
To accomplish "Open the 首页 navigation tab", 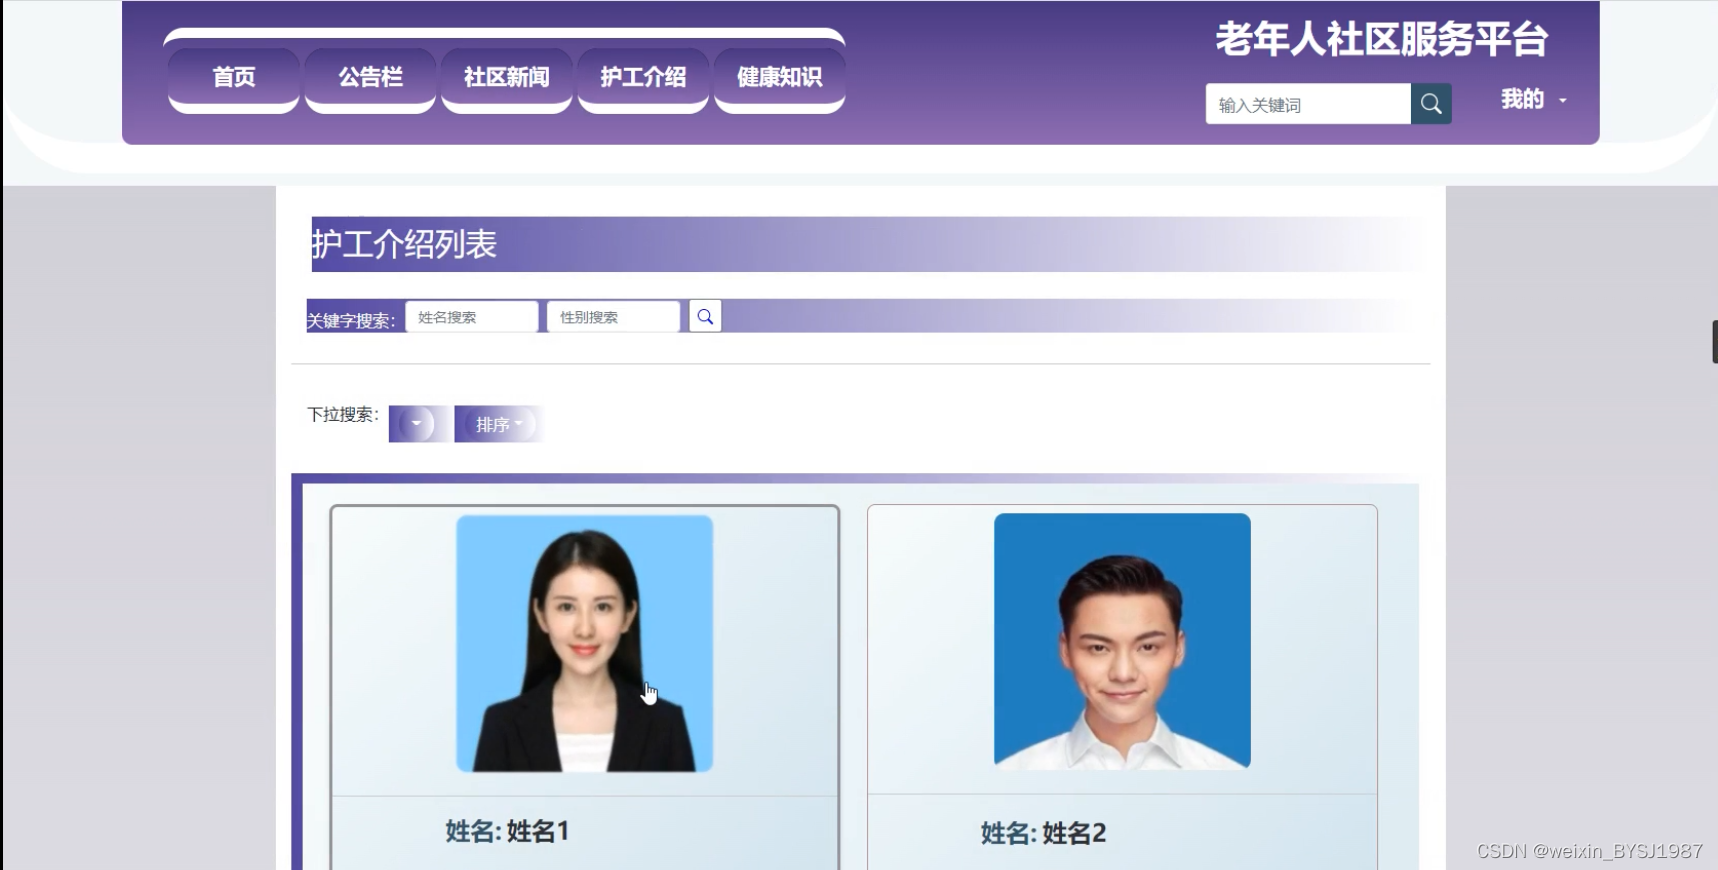I will coord(234,77).
